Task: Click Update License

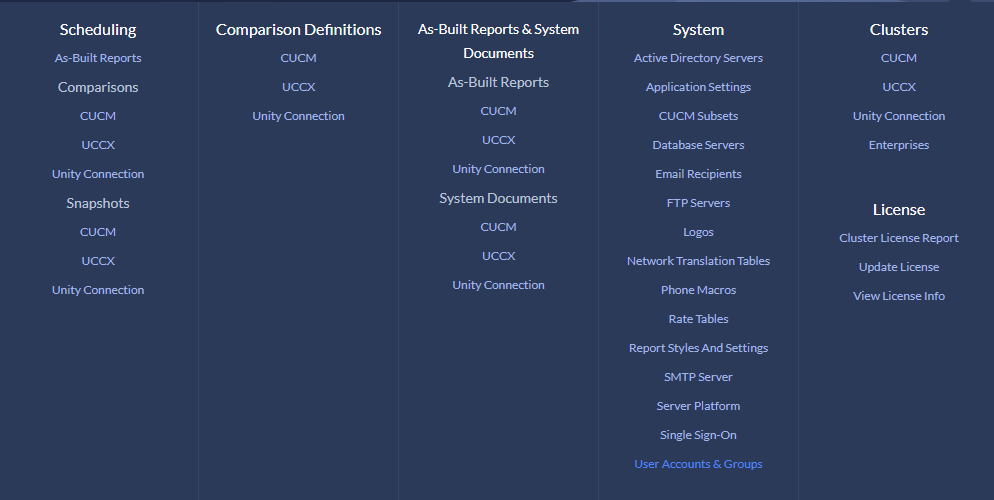Action: (x=898, y=267)
